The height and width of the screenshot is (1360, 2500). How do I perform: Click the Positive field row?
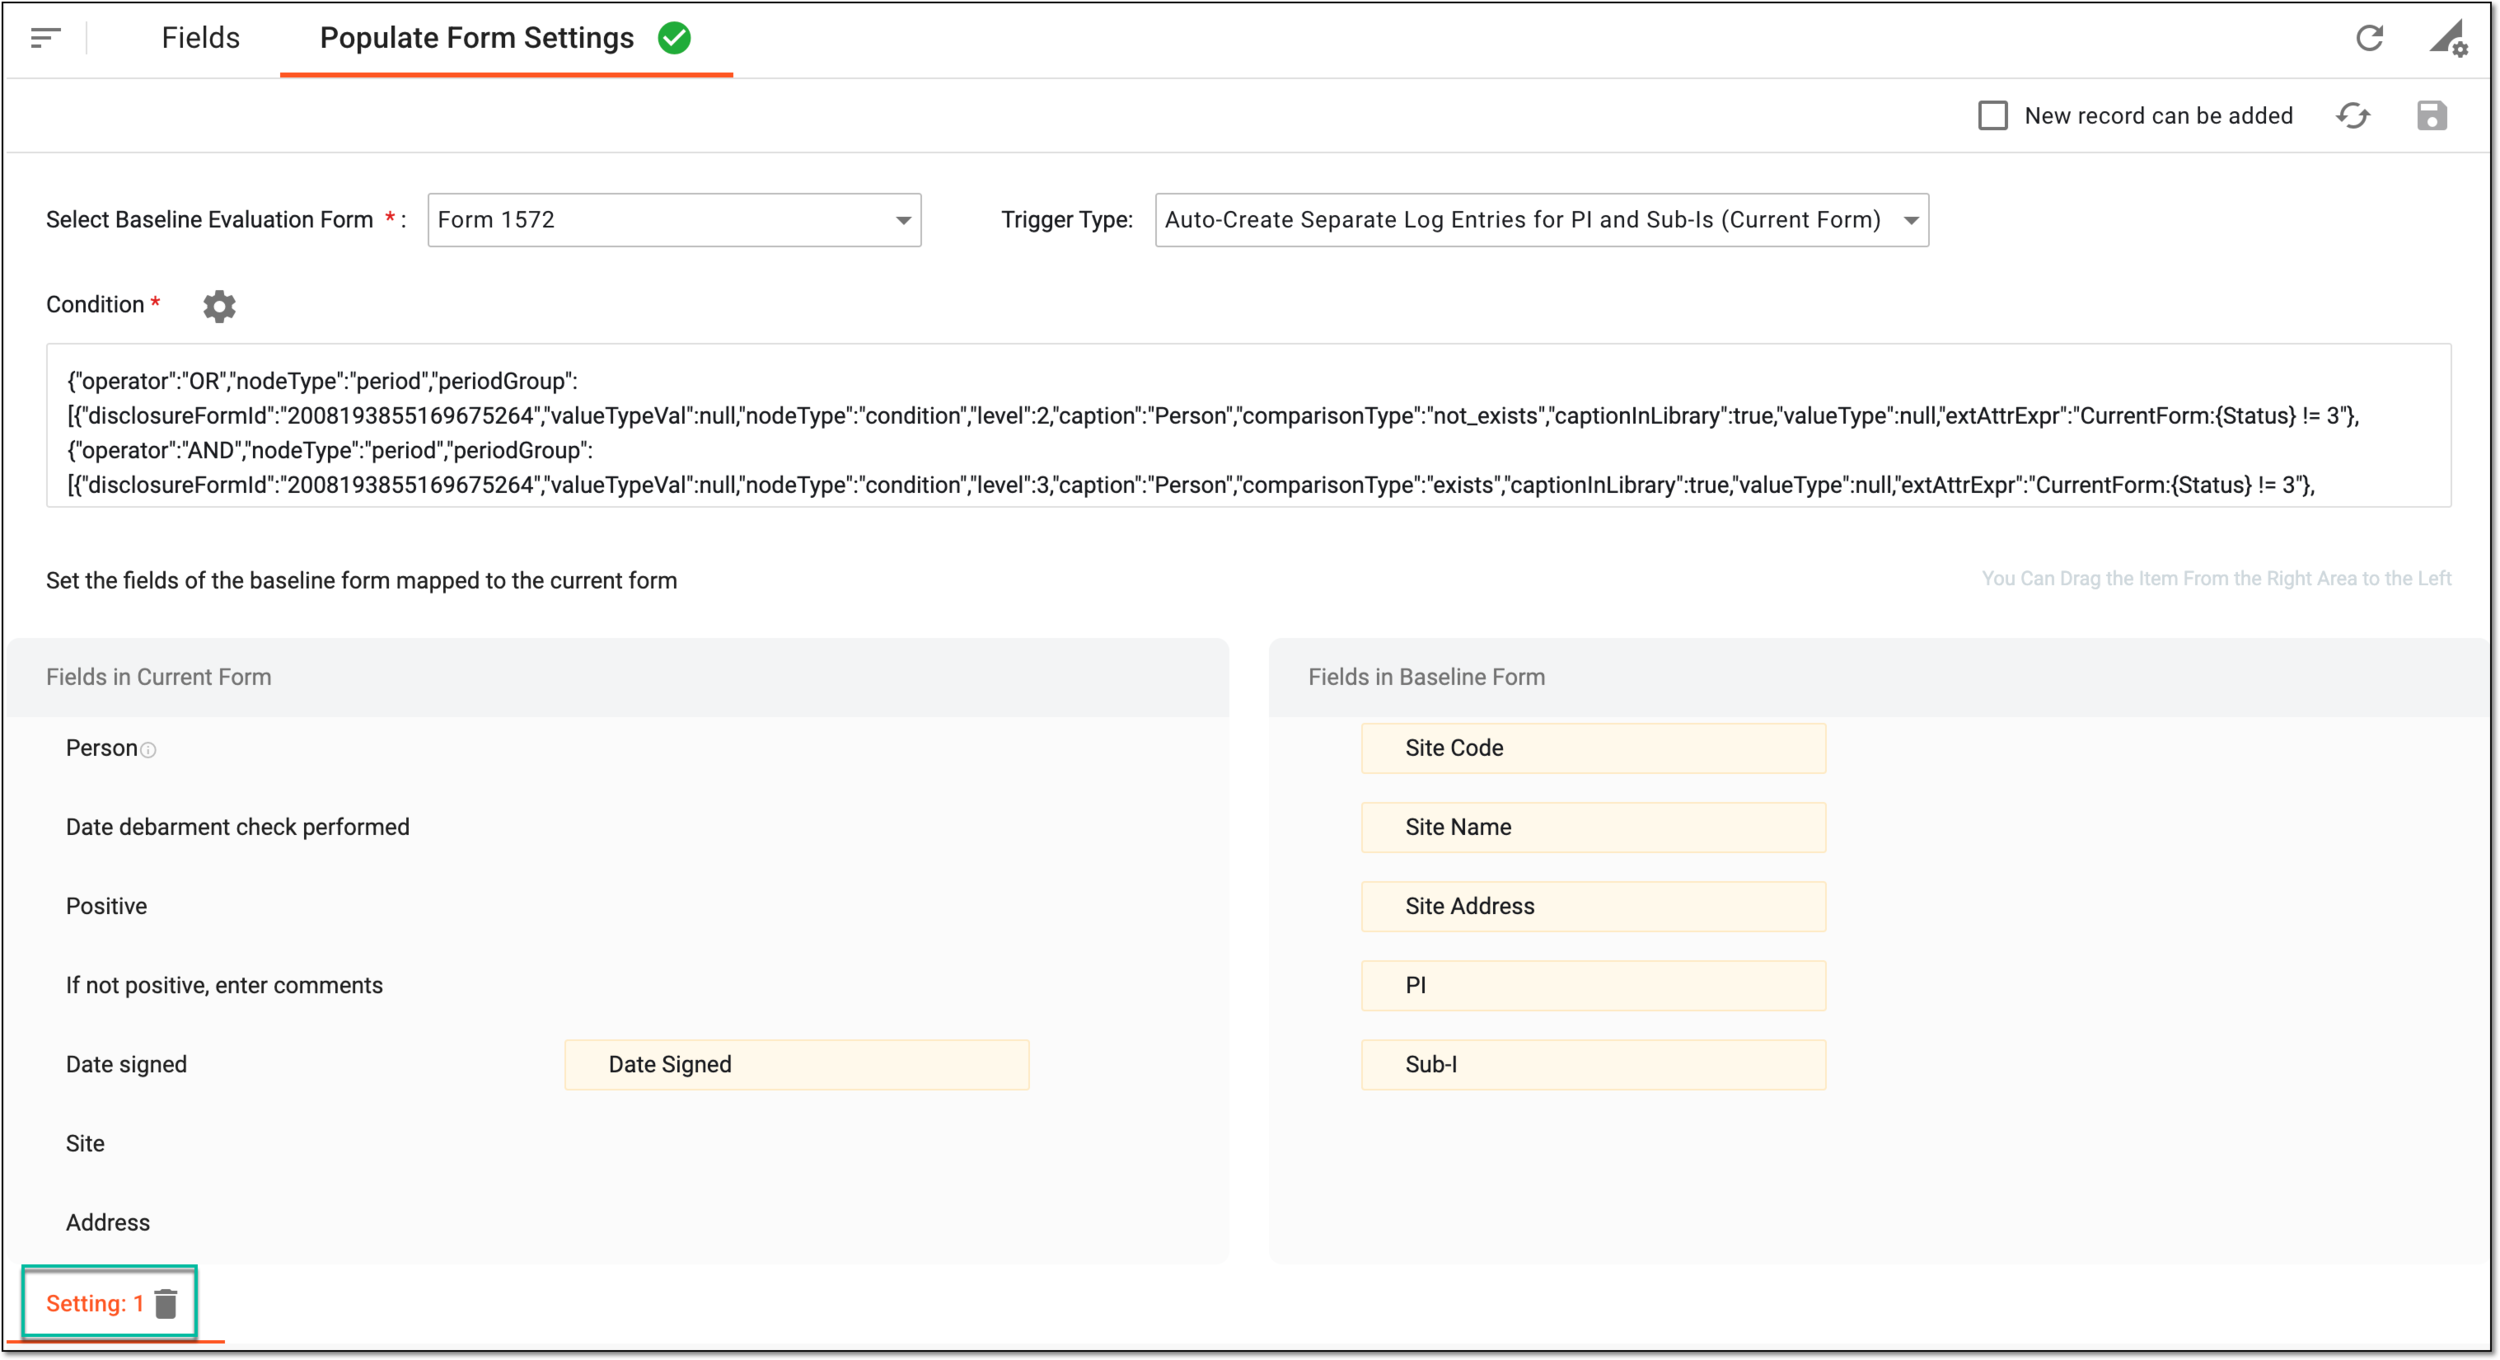[x=618, y=906]
